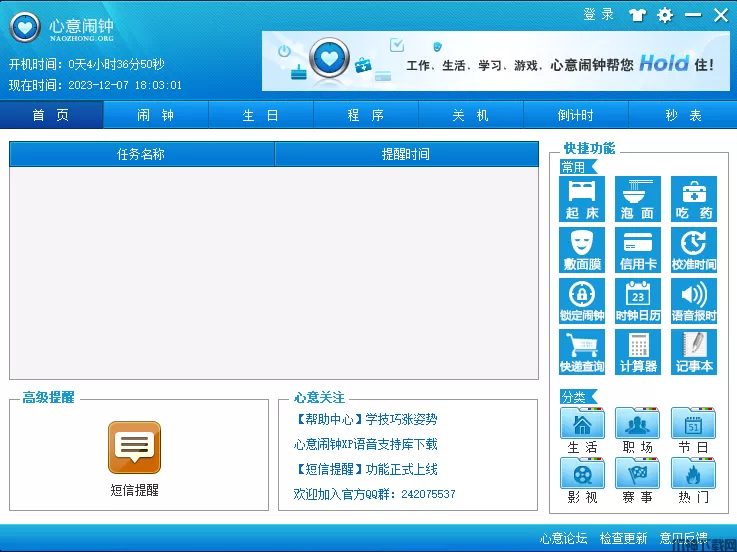Open the 敷面膜 face mask timer
Screen dimensions: 737x552
[582, 250]
